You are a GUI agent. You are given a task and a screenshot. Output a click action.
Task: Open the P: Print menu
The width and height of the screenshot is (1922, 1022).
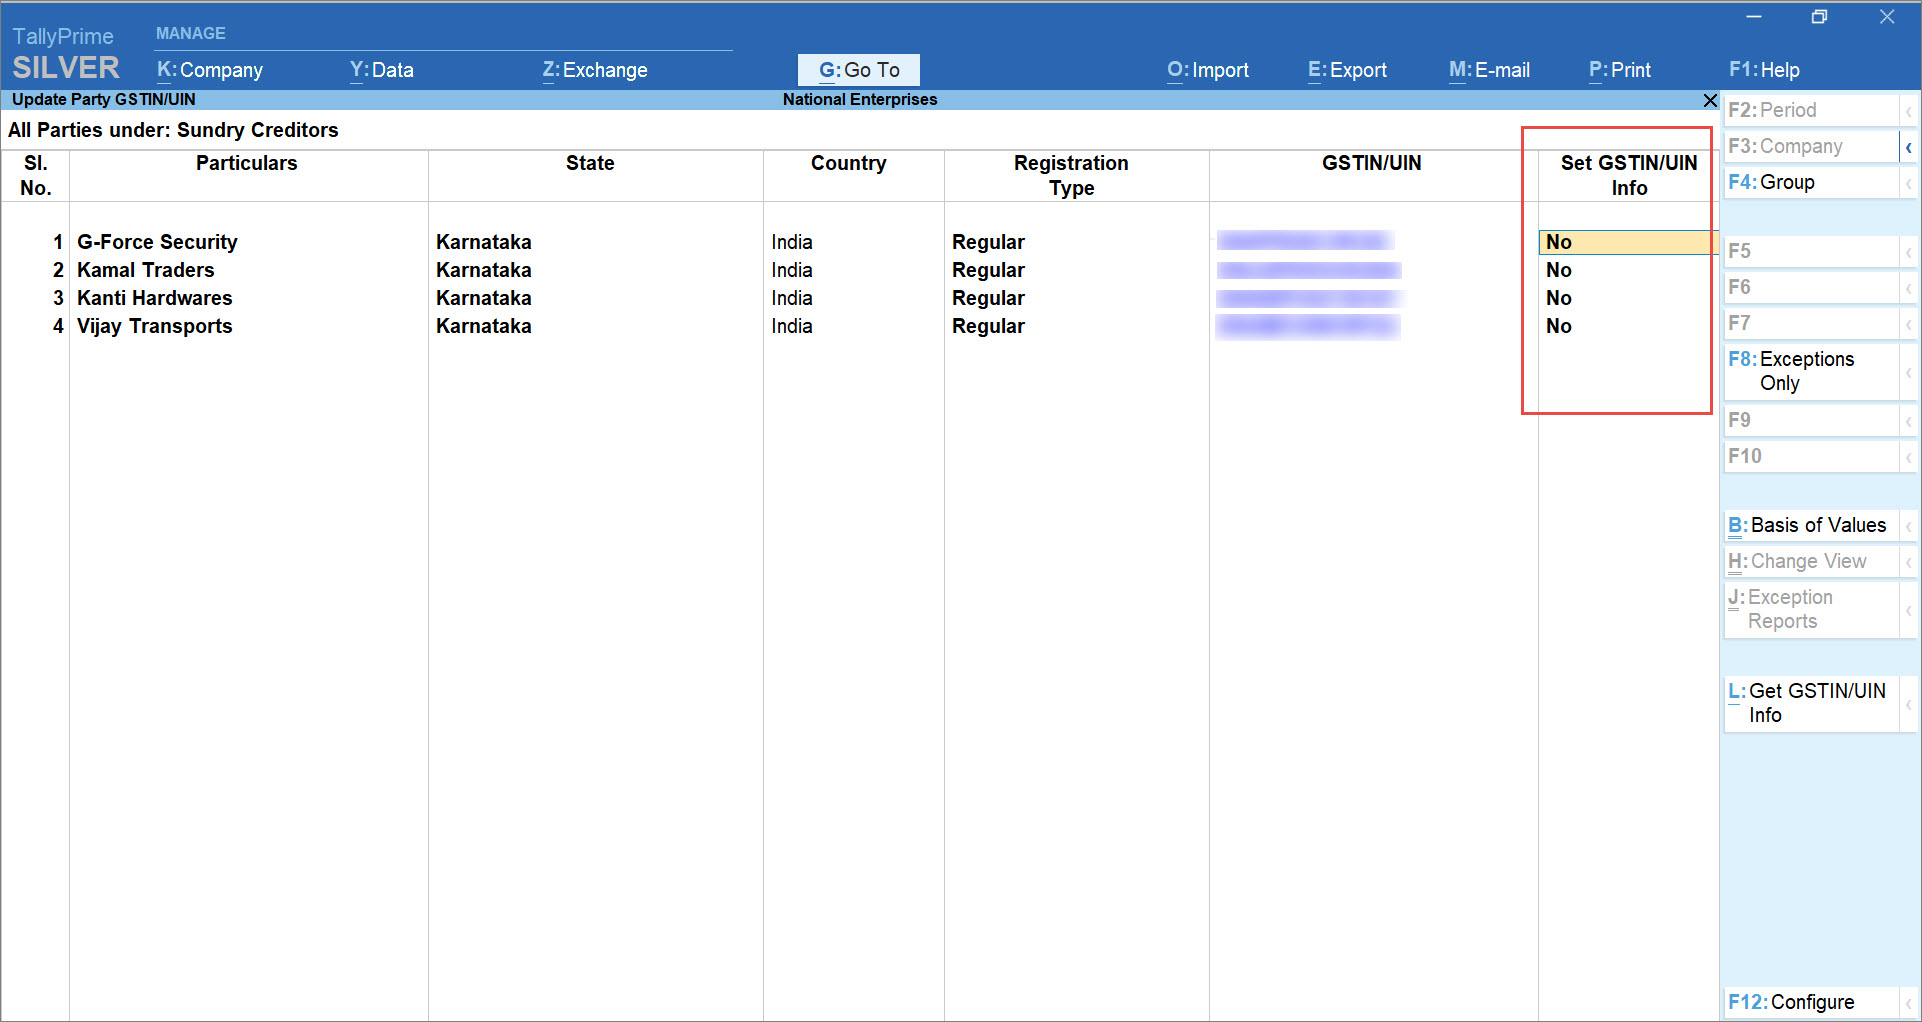(x=1620, y=70)
